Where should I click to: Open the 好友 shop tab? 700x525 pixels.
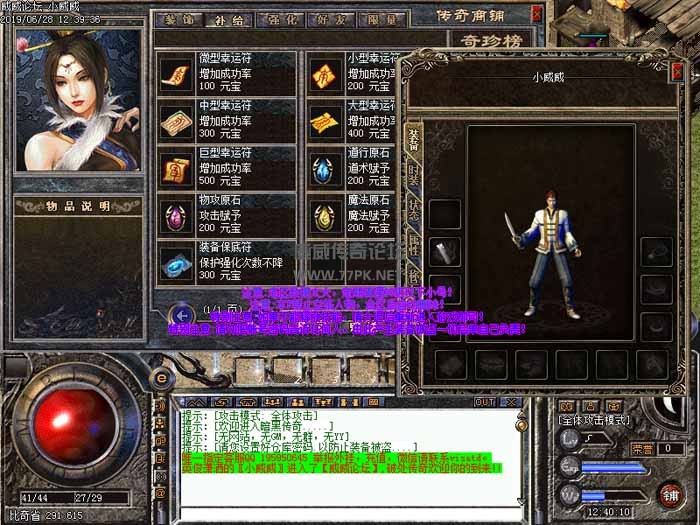point(332,20)
